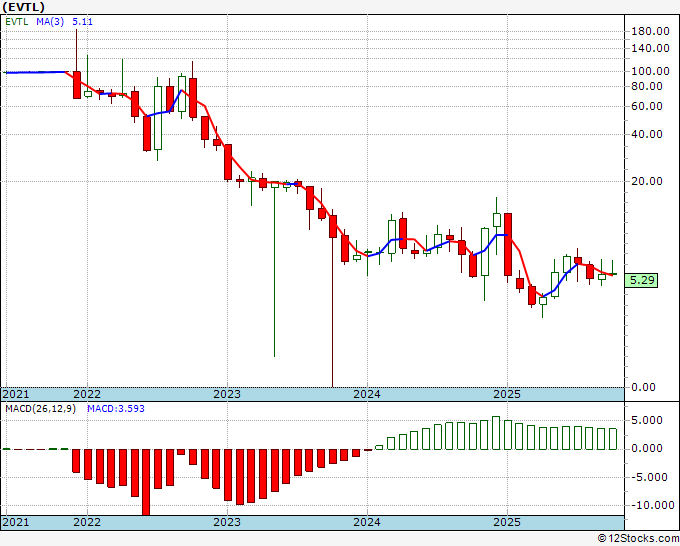
Task: Click the 0.000 MACD axis label
Action: [x=647, y=448]
